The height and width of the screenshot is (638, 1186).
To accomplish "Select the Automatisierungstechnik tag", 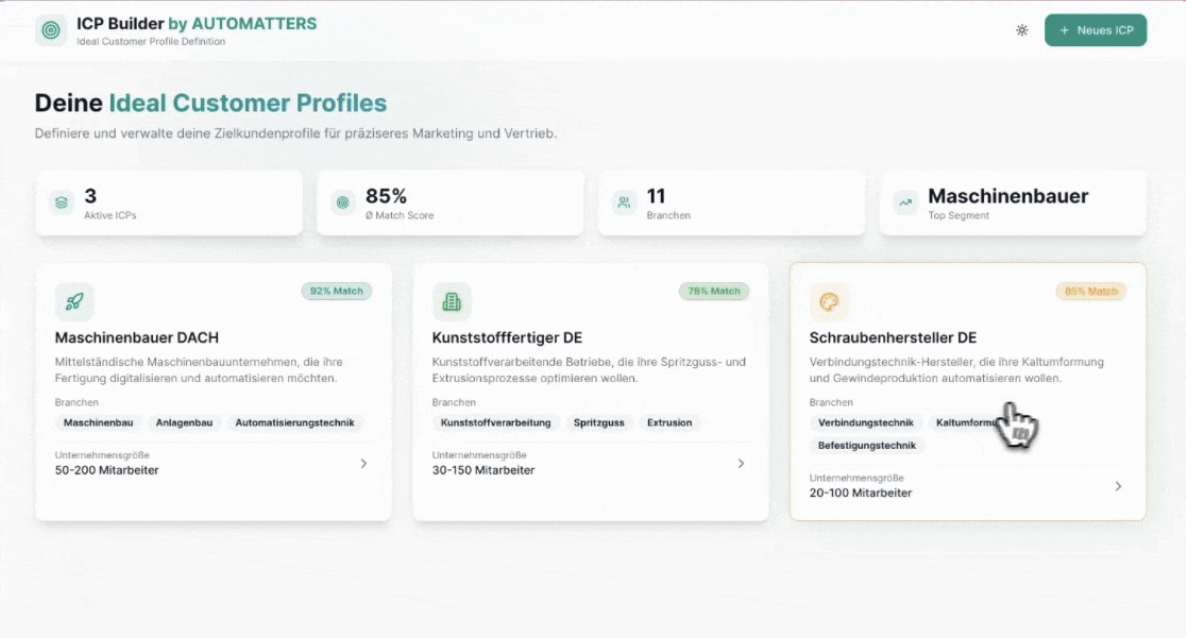I will pyautogui.click(x=294, y=423).
